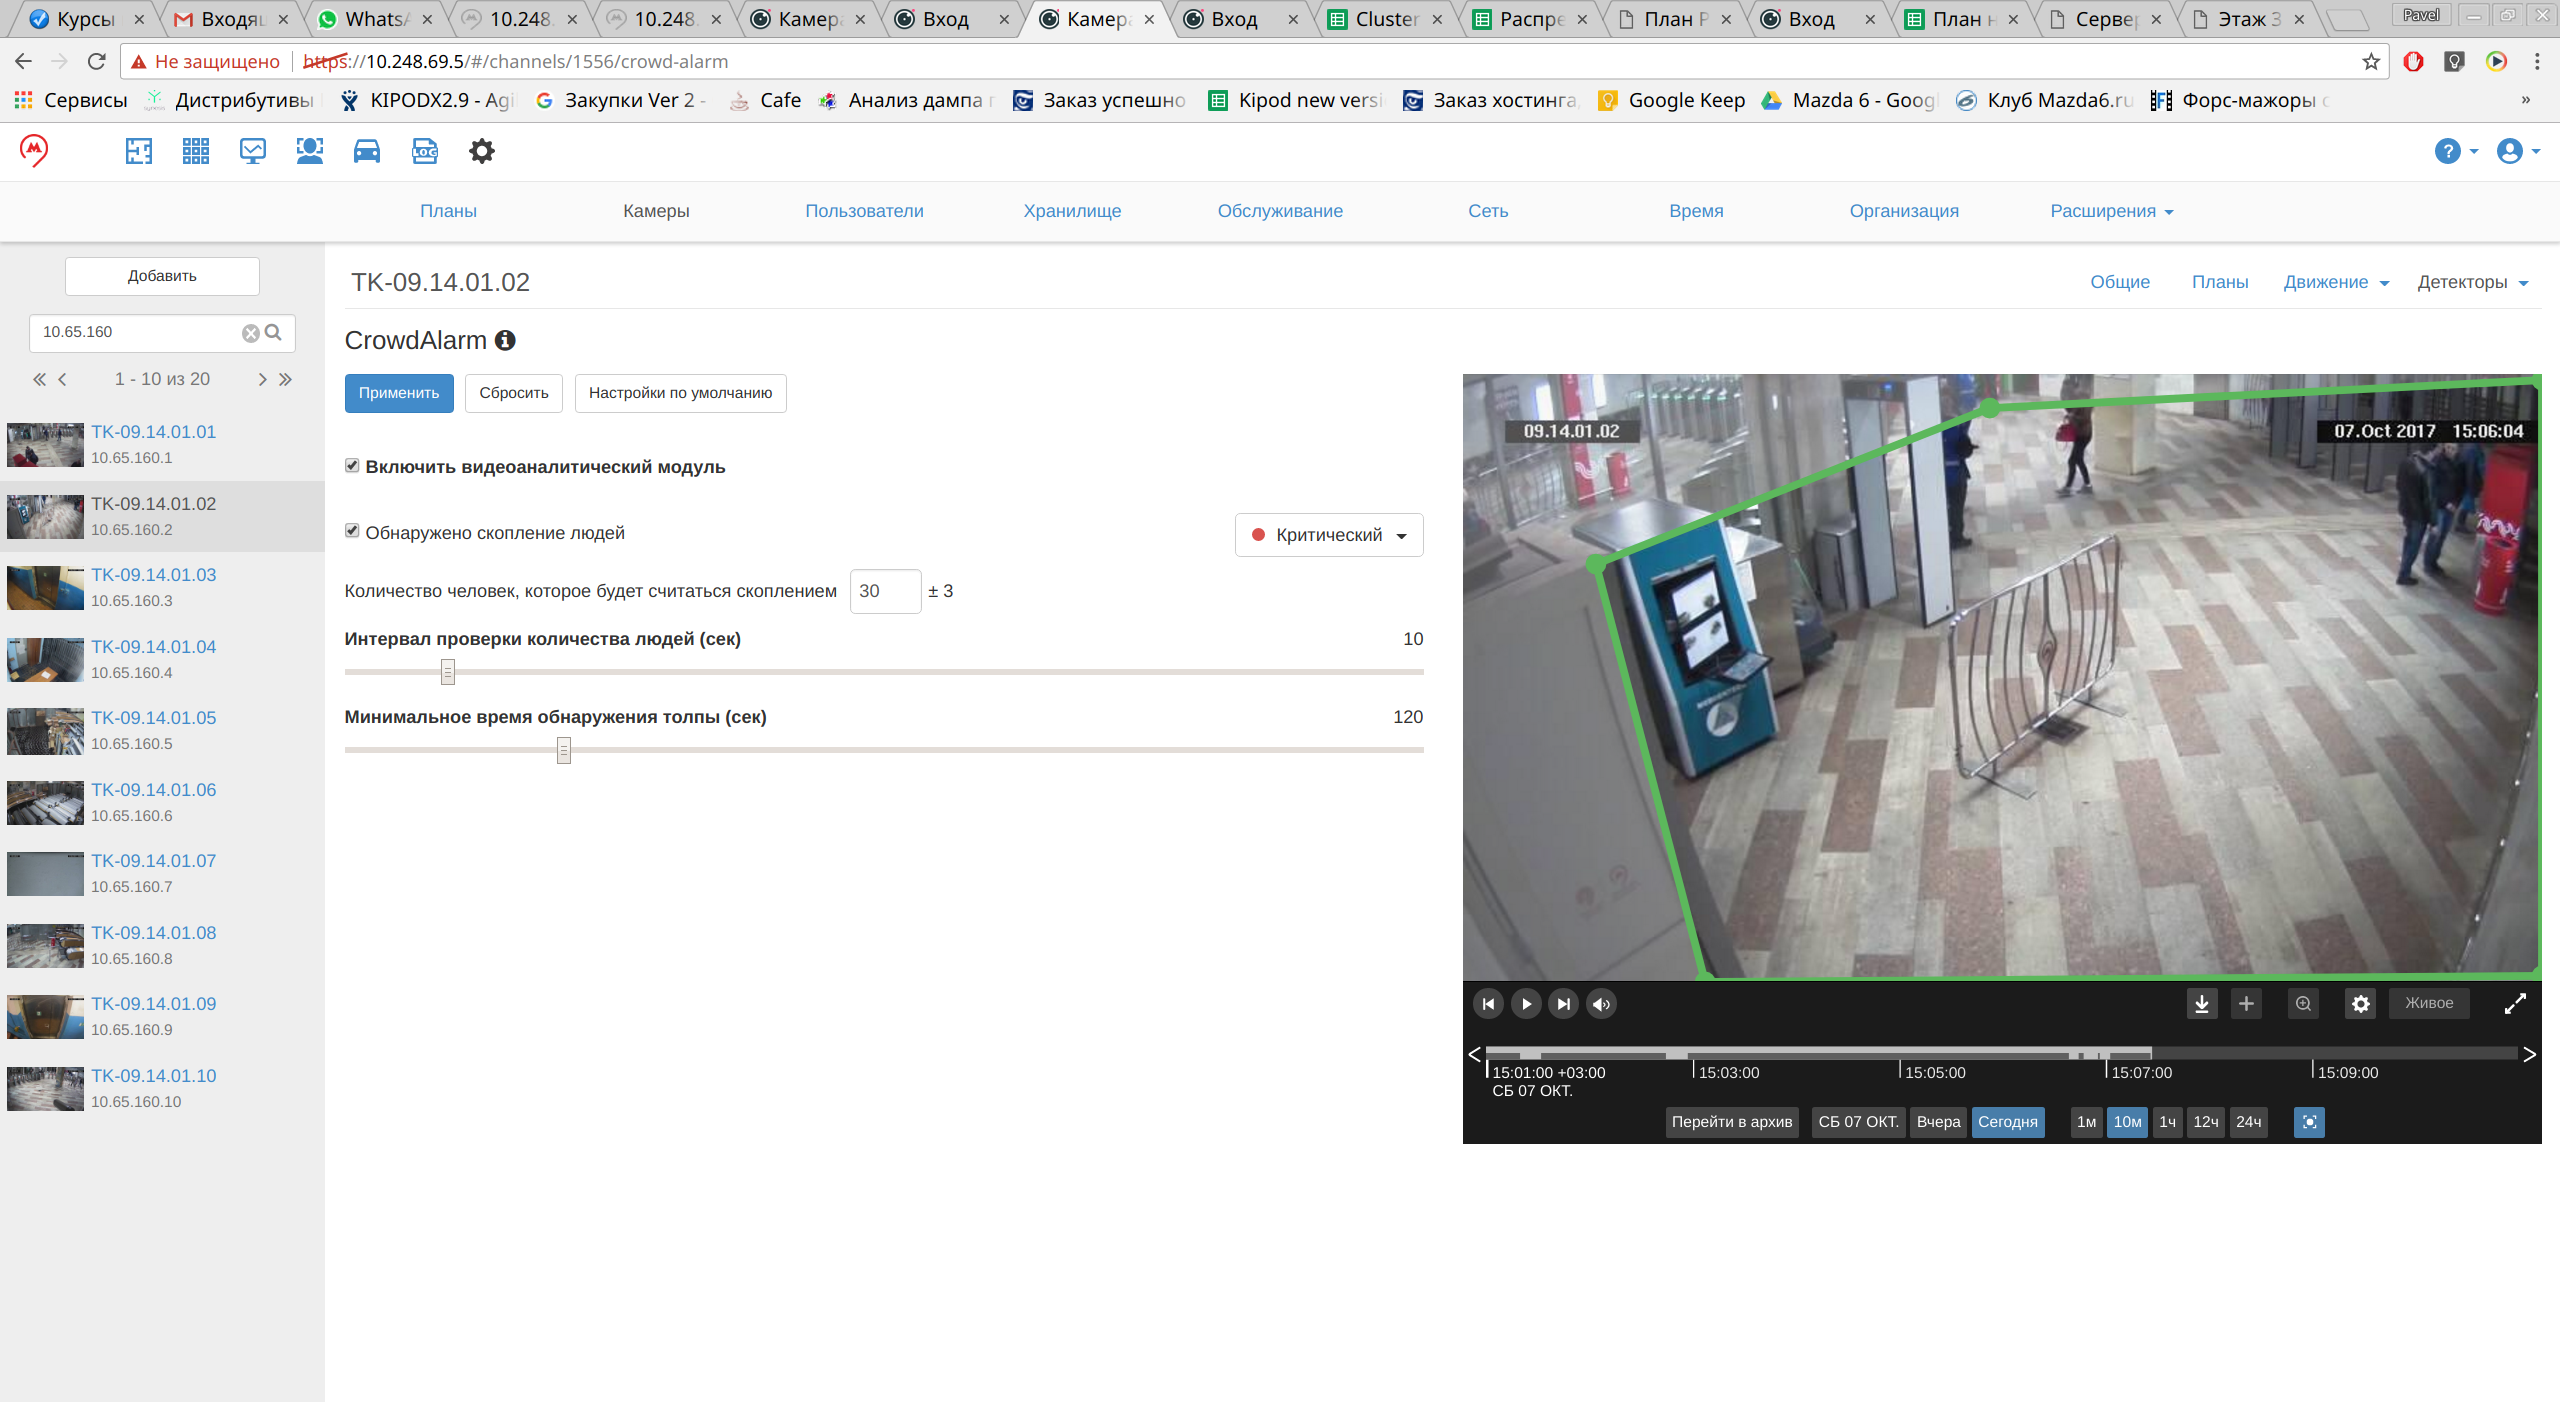Open the floor plans icon in toolbar

pyautogui.click(x=138, y=151)
